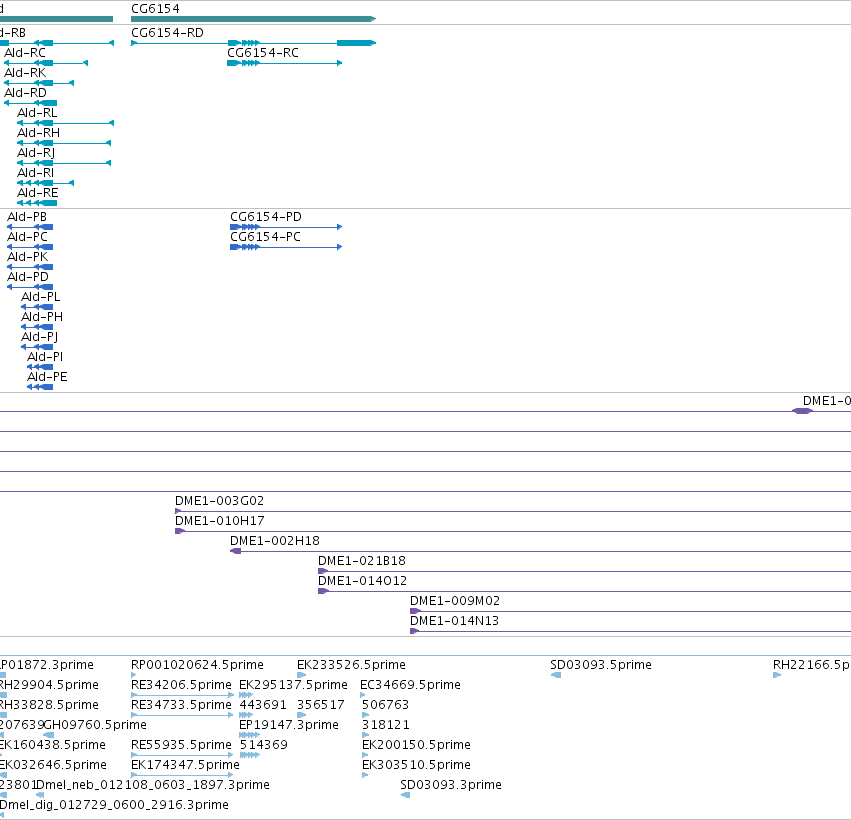This screenshot has height=820, width=851.
Task: Select the CG6154-PD CDS glyph
Action: 286,227
